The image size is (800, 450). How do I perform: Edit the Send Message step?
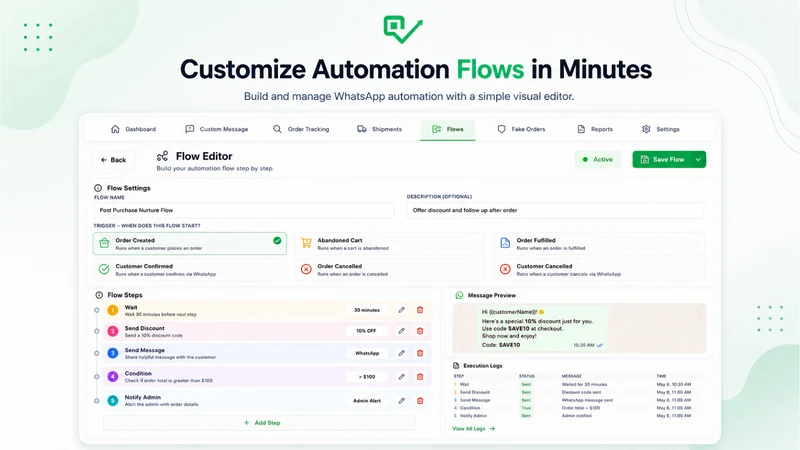tap(402, 353)
